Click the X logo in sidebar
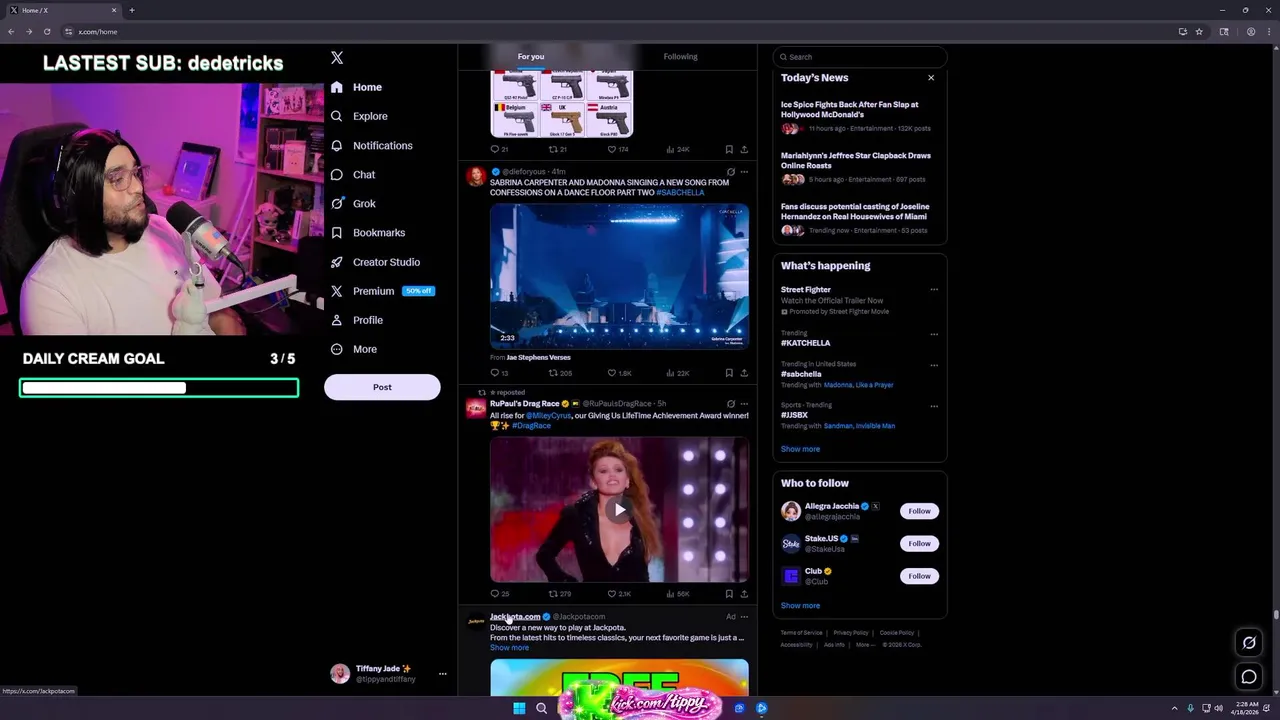Image resolution: width=1280 pixels, height=720 pixels. (337, 58)
